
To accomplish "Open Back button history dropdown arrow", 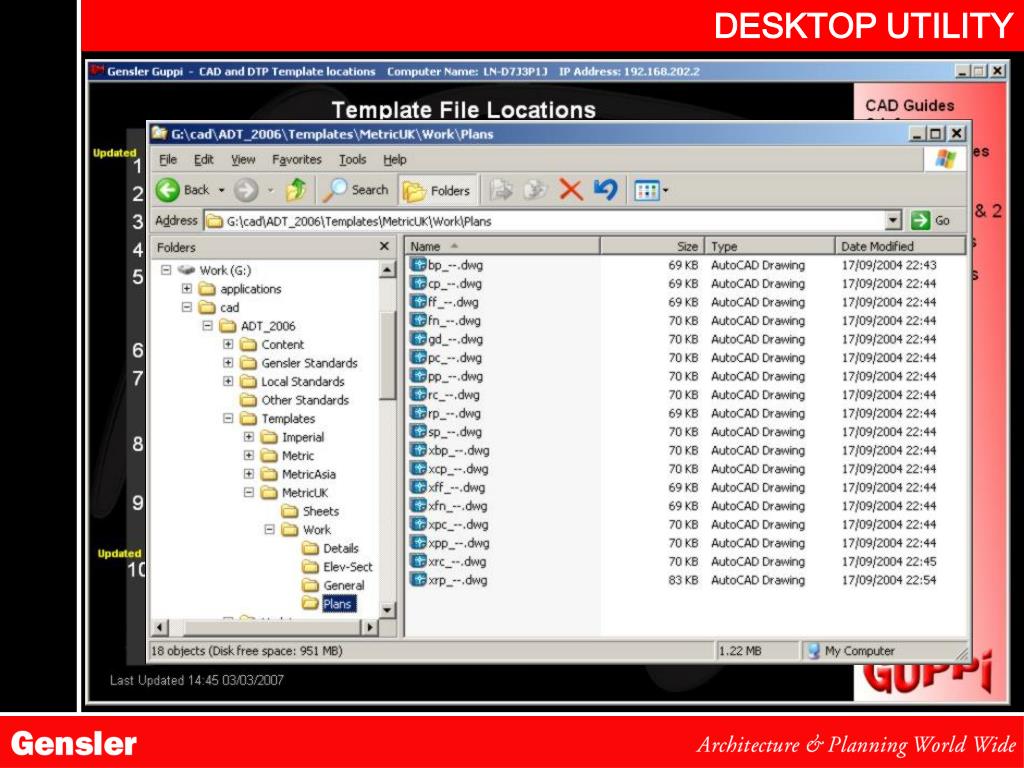I will click(x=221, y=191).
